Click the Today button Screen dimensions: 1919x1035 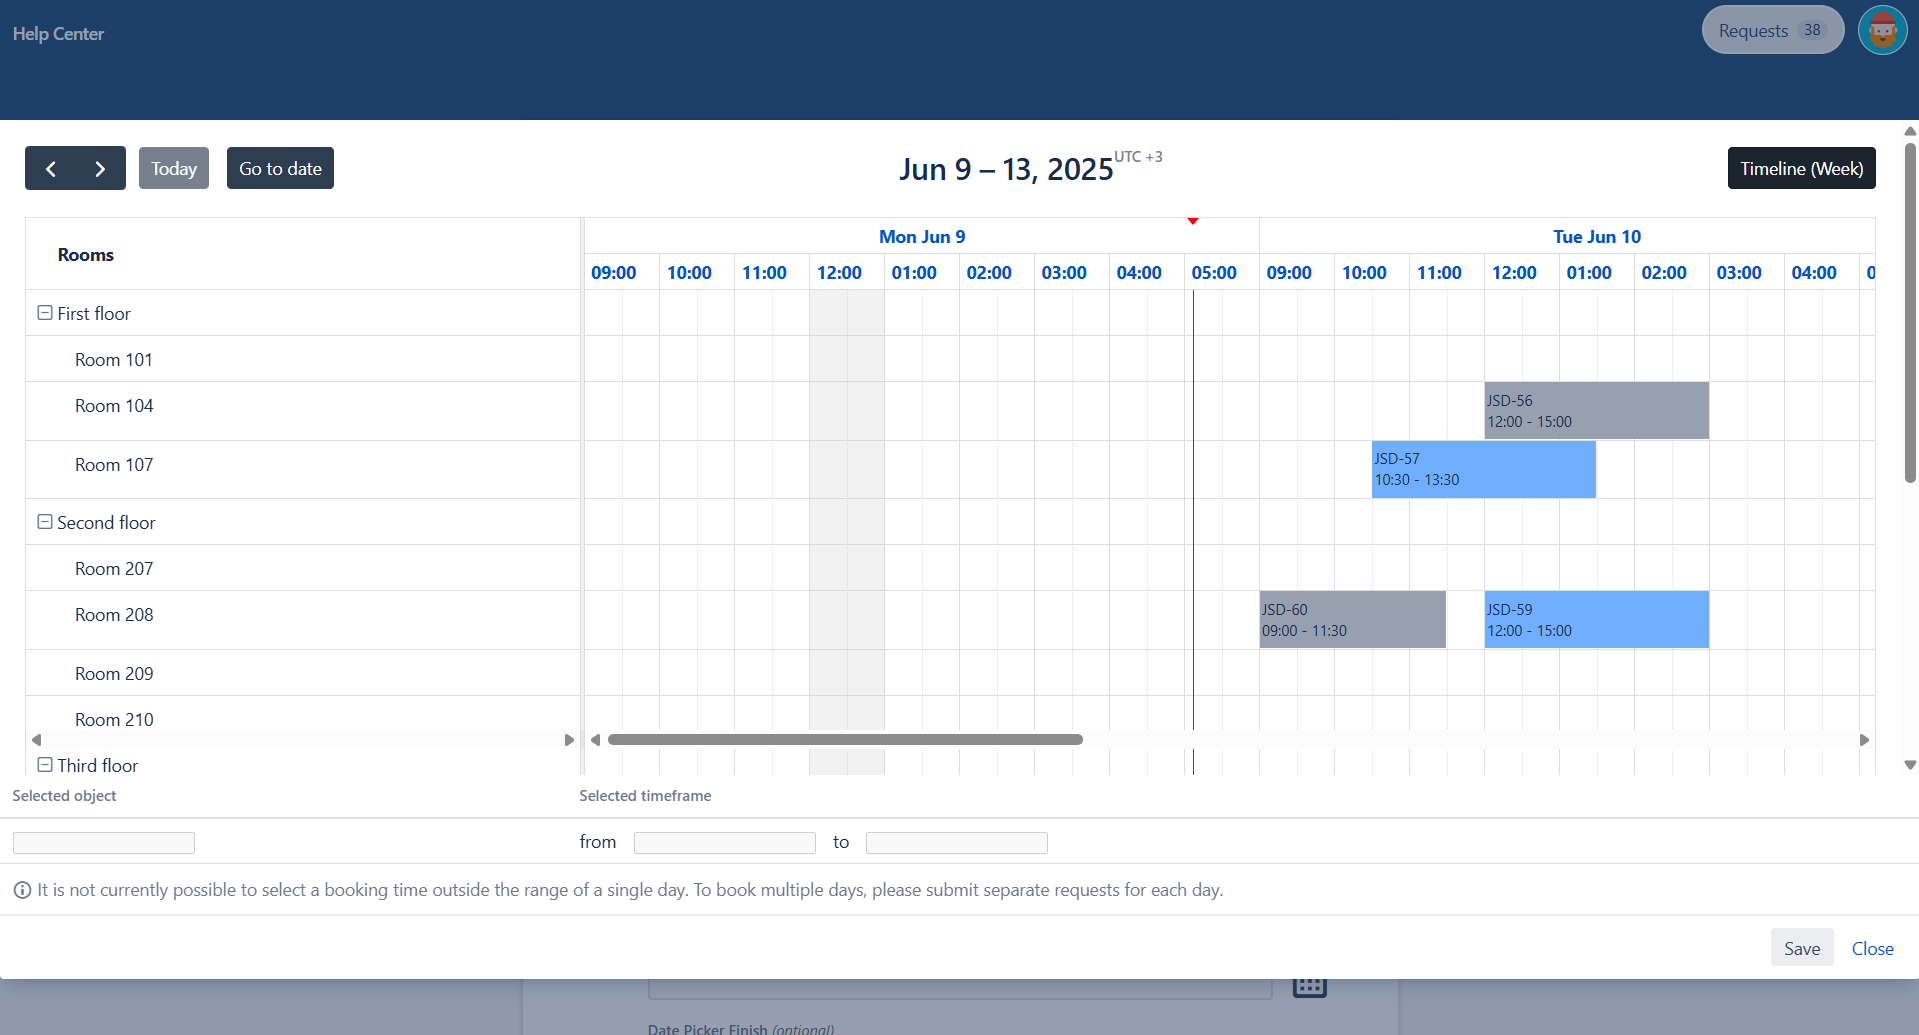pyautogui.click(x=174, y=169)
